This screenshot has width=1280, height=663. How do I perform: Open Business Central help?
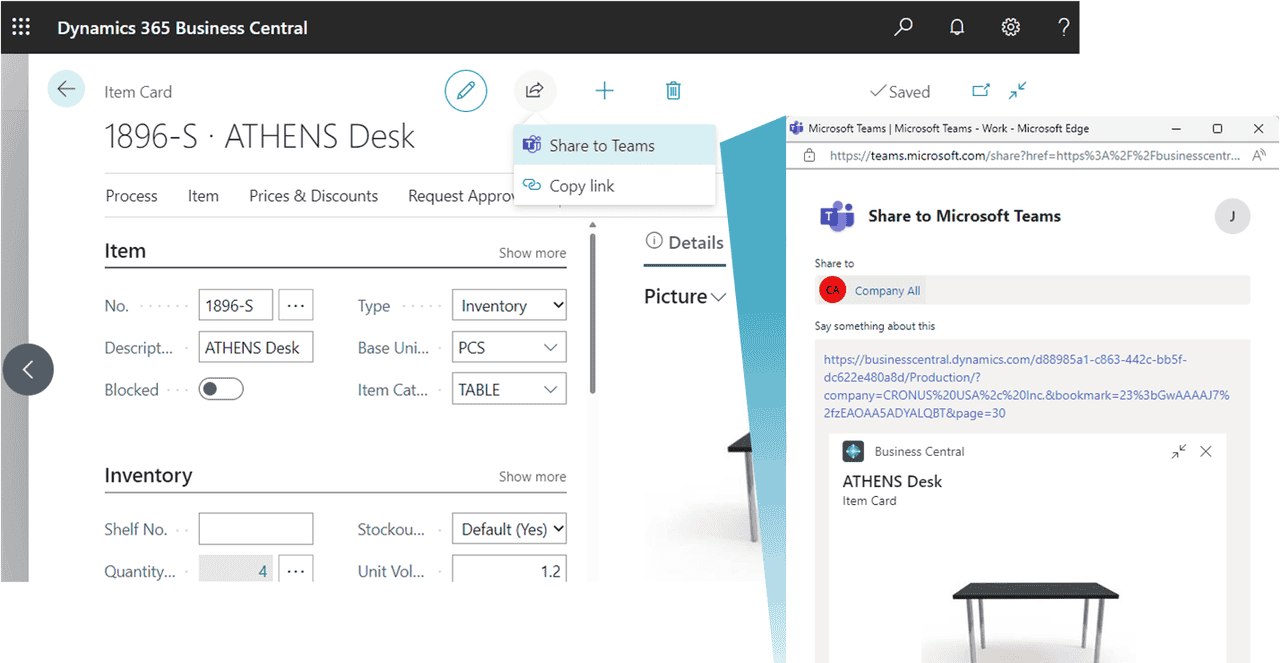(x=1063, y=27)
